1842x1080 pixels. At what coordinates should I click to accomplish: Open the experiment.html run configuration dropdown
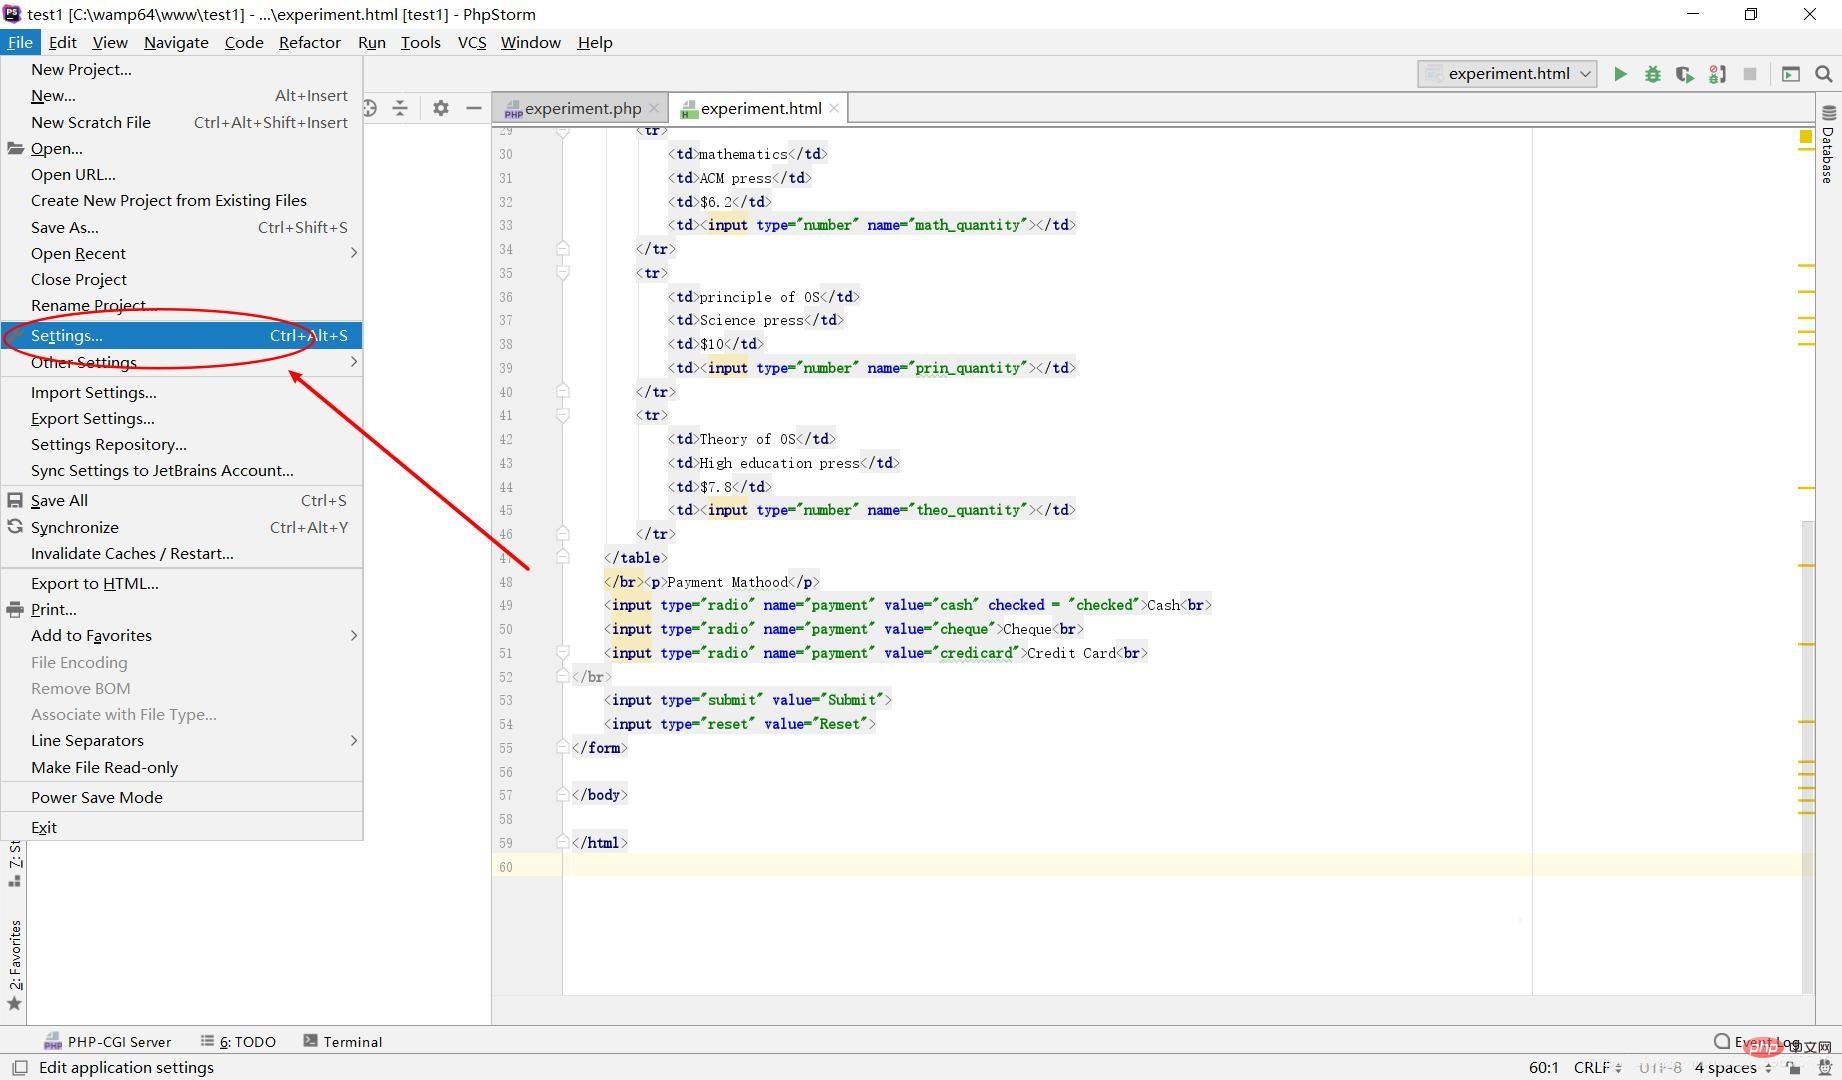[1508, 74]
